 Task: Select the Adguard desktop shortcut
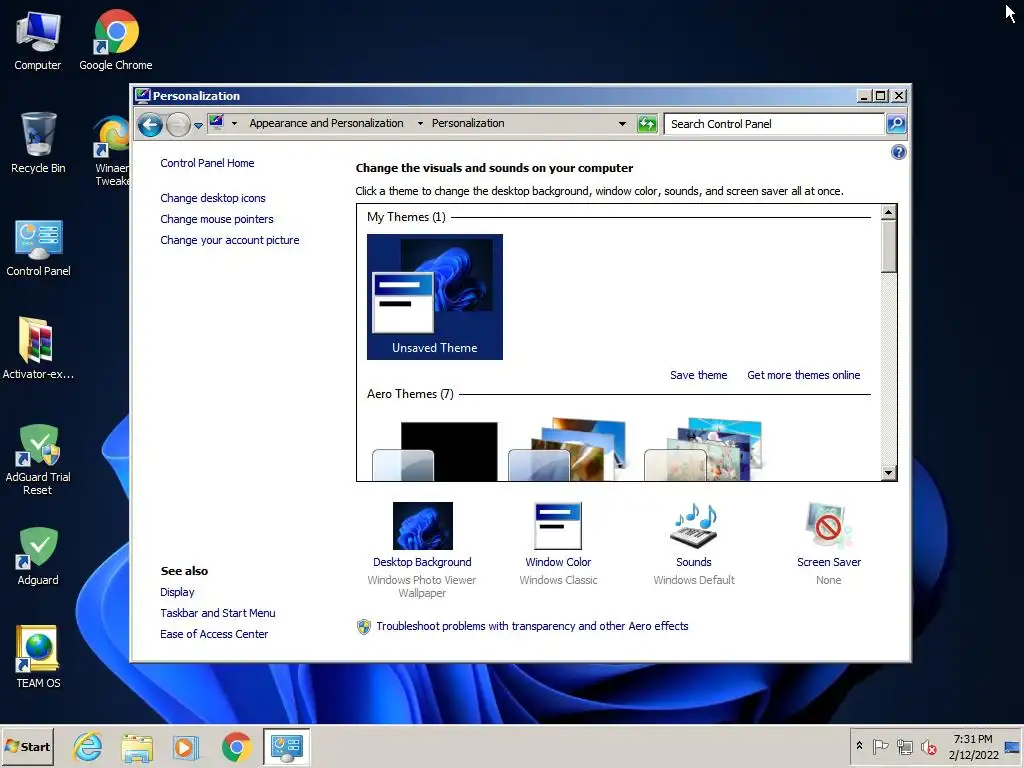(38, 556)
